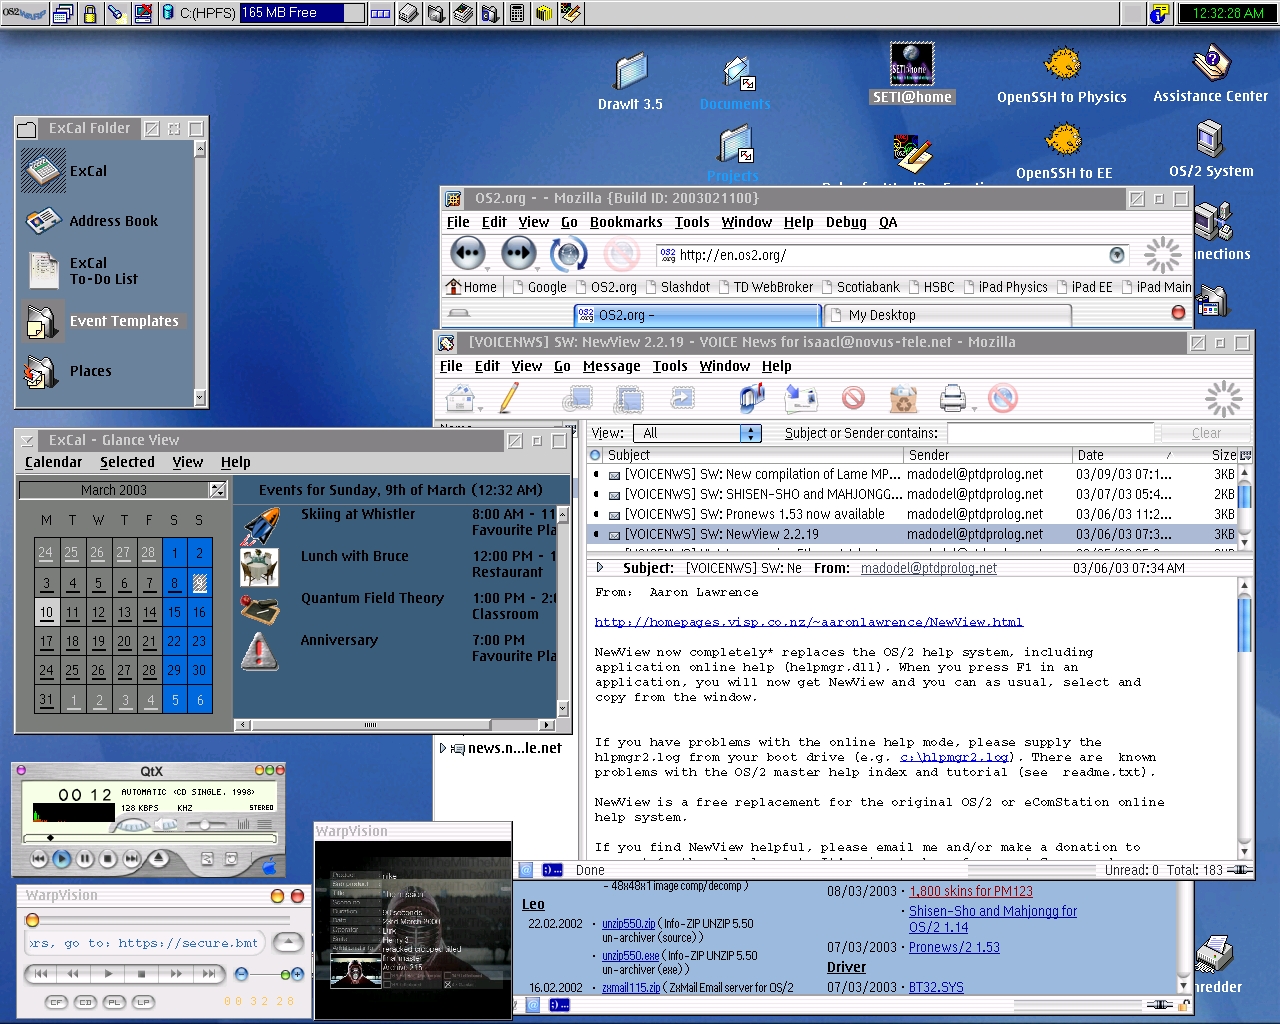Image resolution: width=1280 pixels, height=1024 pixels.
Task: Toggle the PL button in WarpVision
Action: (114, 1001)
